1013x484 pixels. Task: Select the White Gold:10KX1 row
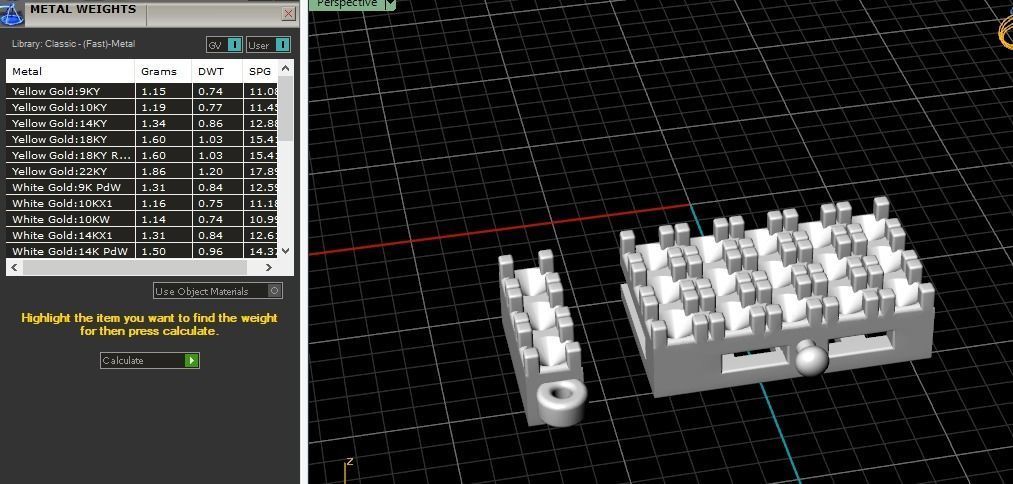[x=142, y=204]
